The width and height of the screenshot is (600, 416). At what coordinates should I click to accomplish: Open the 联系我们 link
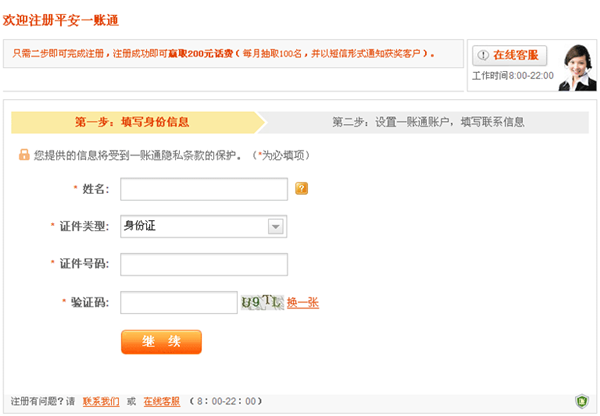click(101, 401)
